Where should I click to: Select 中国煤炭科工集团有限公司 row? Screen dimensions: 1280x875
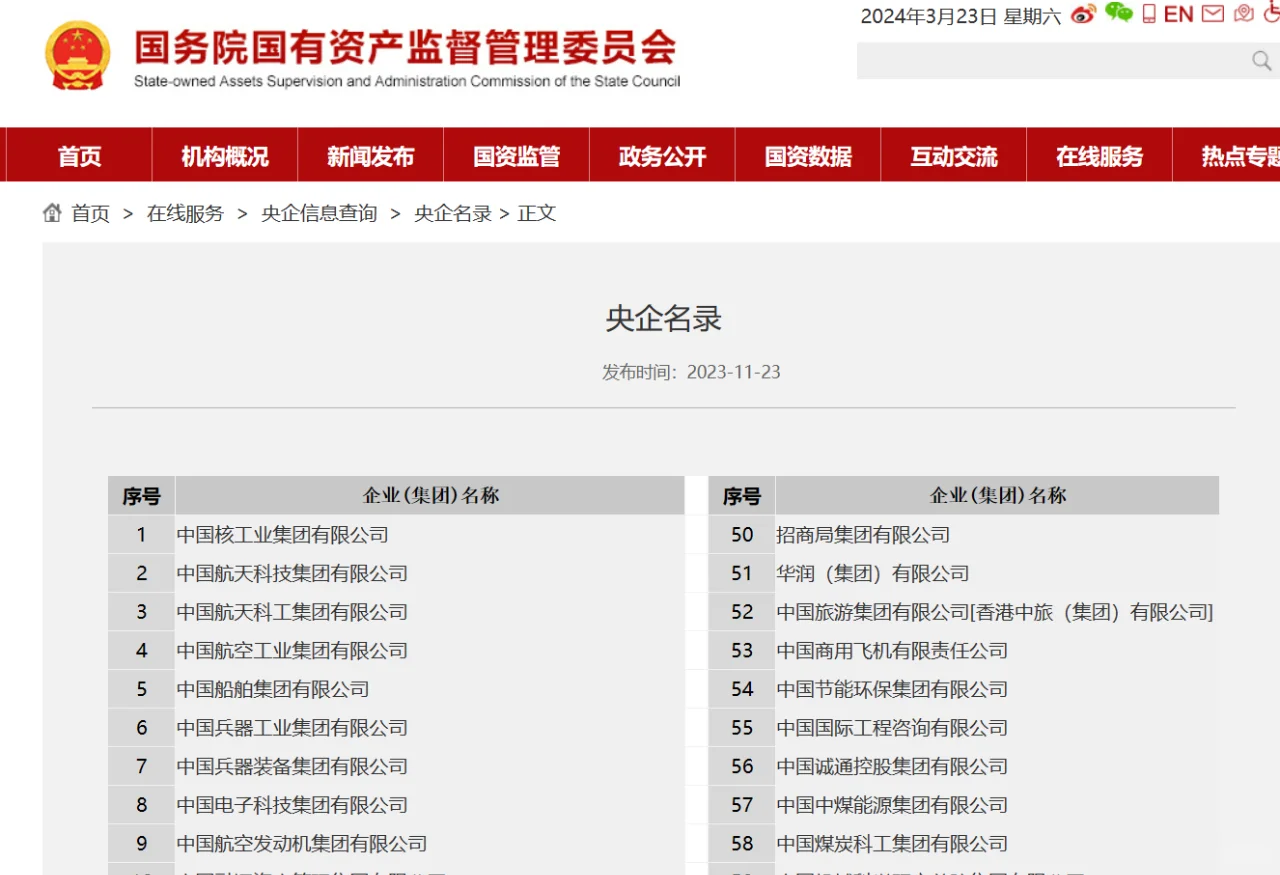[x=893, y=844]
